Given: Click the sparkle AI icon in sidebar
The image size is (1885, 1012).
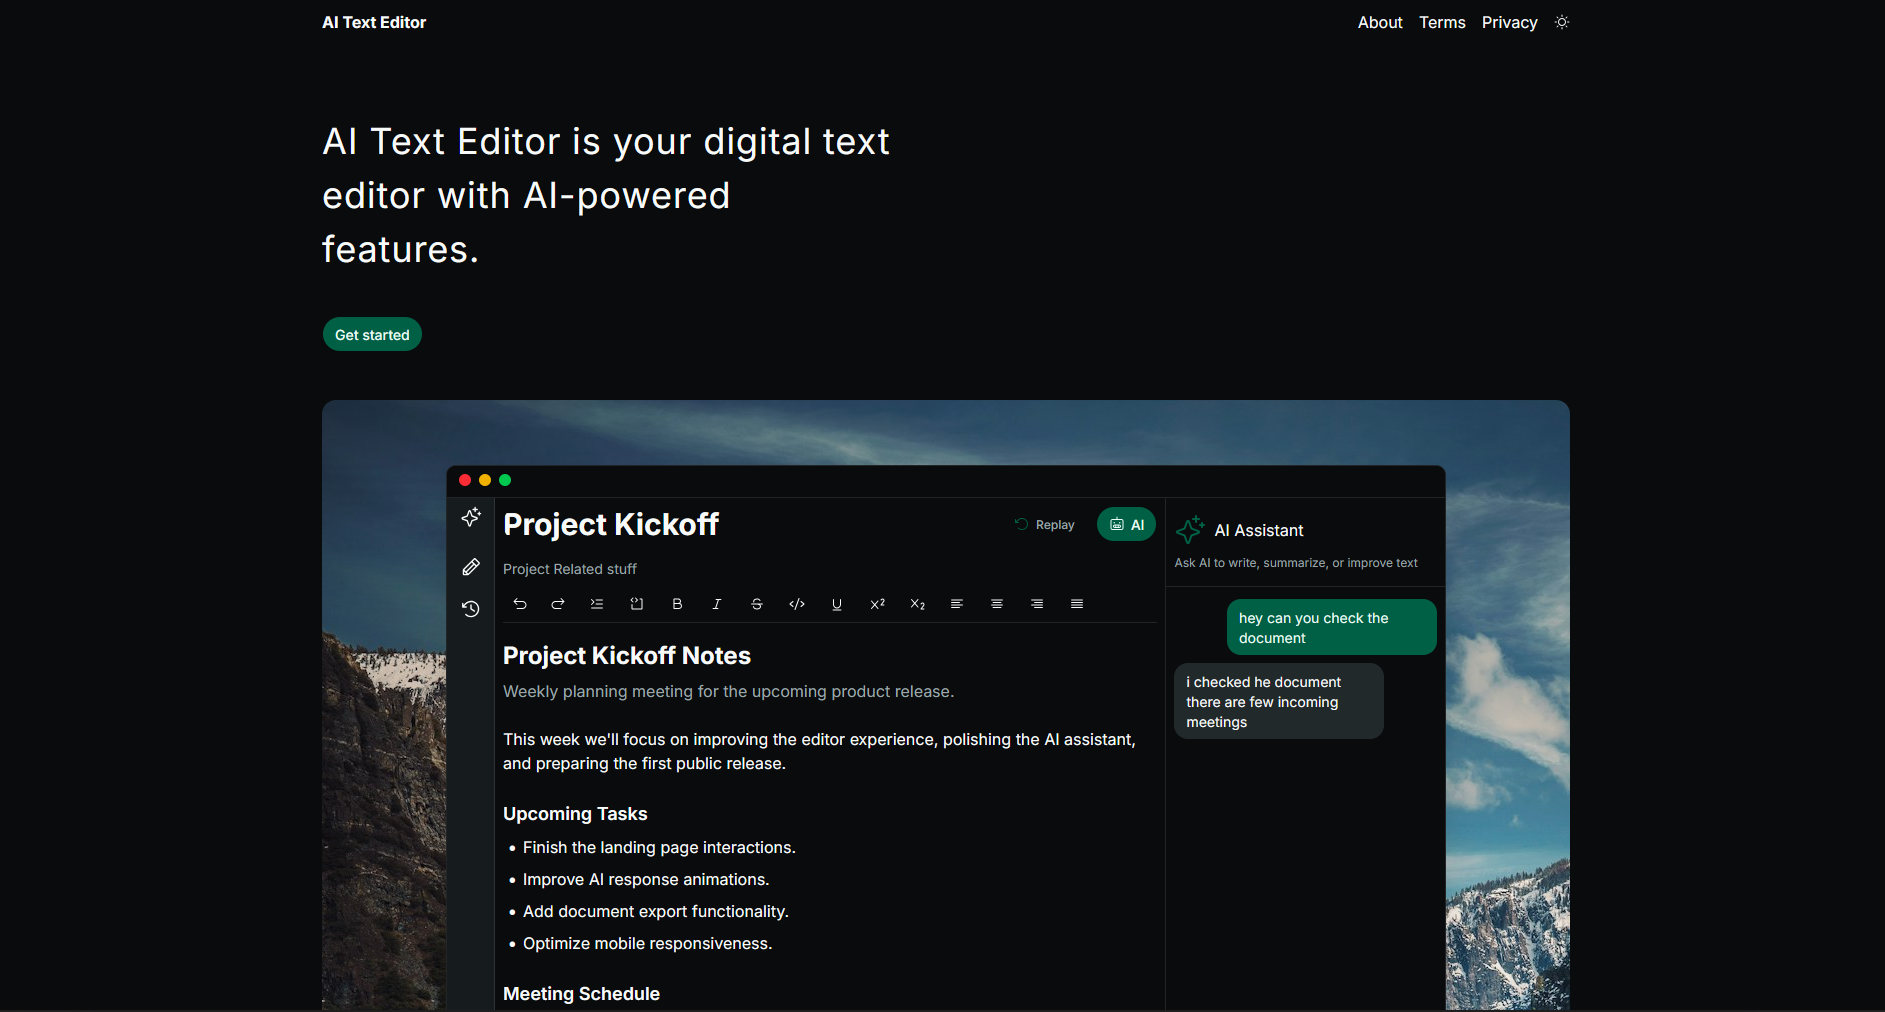Looking at the screenshot, I should pos(471,517).
